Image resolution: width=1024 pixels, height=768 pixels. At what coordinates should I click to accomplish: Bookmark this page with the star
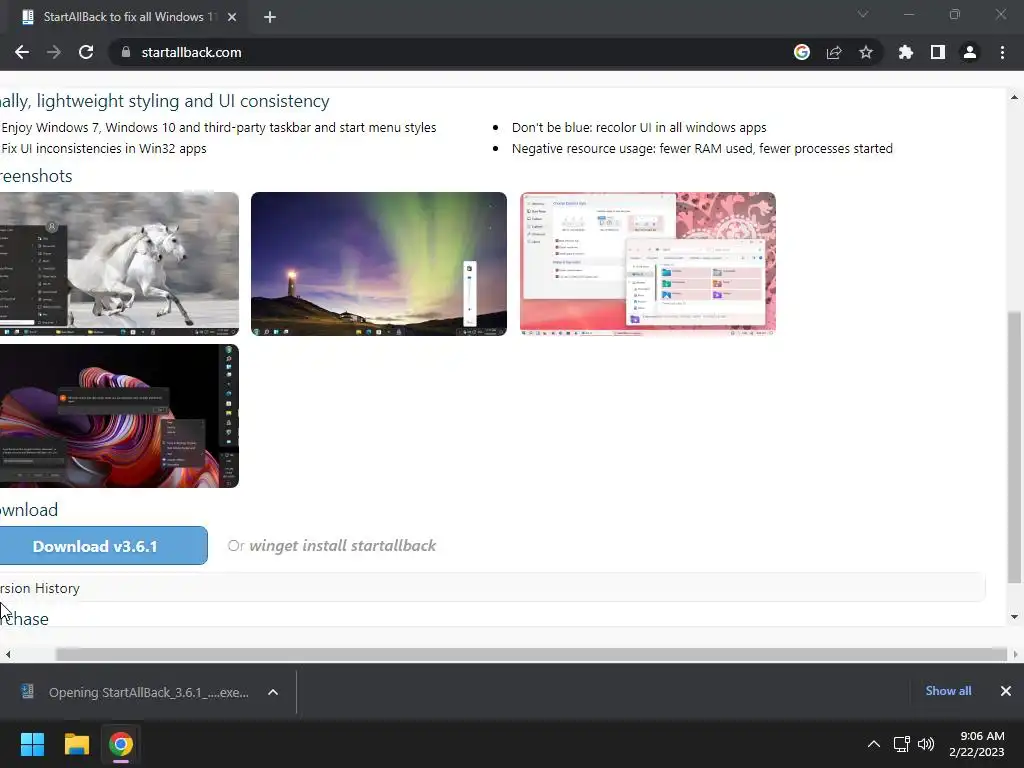[x=866, y=52]
